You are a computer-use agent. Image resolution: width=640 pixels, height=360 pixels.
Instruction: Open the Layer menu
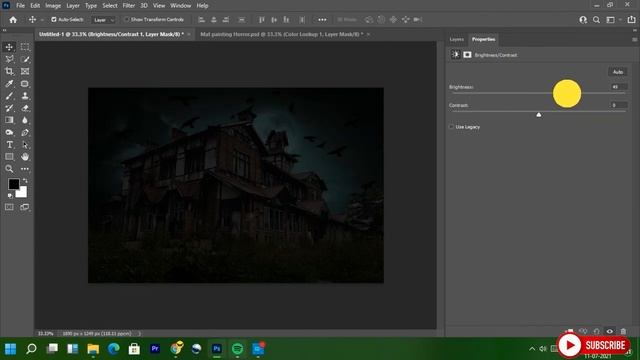[73, 6]
